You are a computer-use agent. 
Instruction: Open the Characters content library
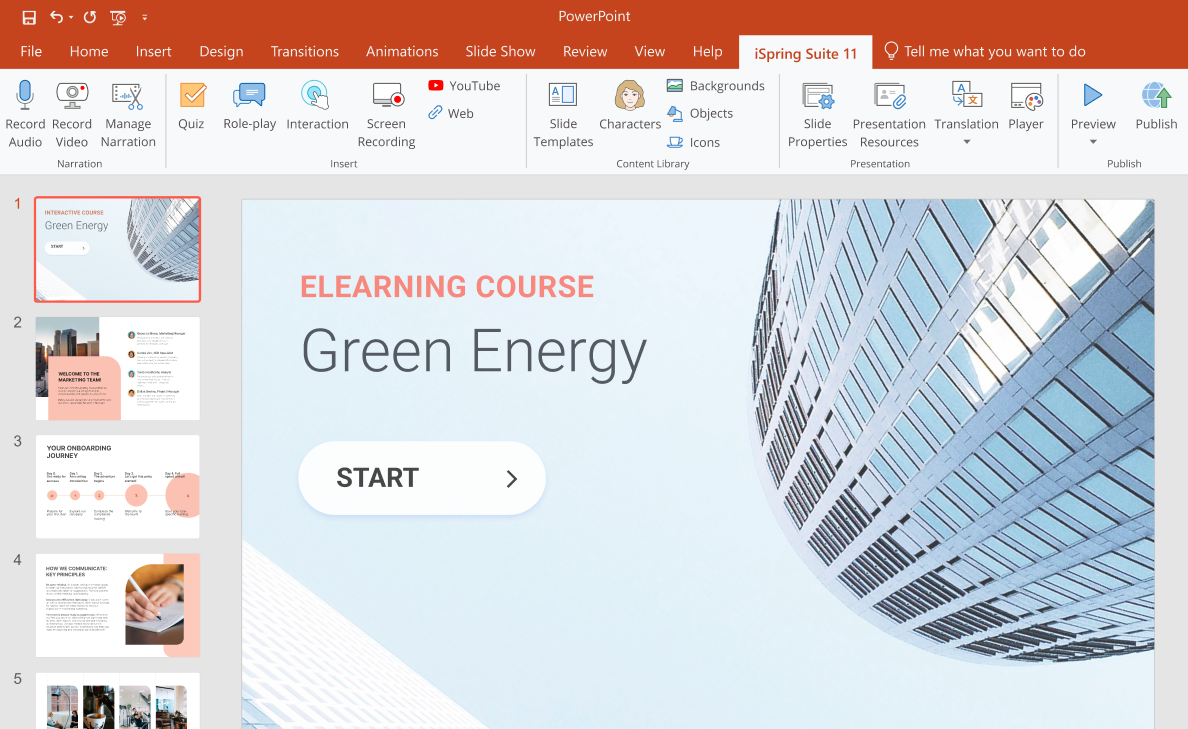[629, 96]
